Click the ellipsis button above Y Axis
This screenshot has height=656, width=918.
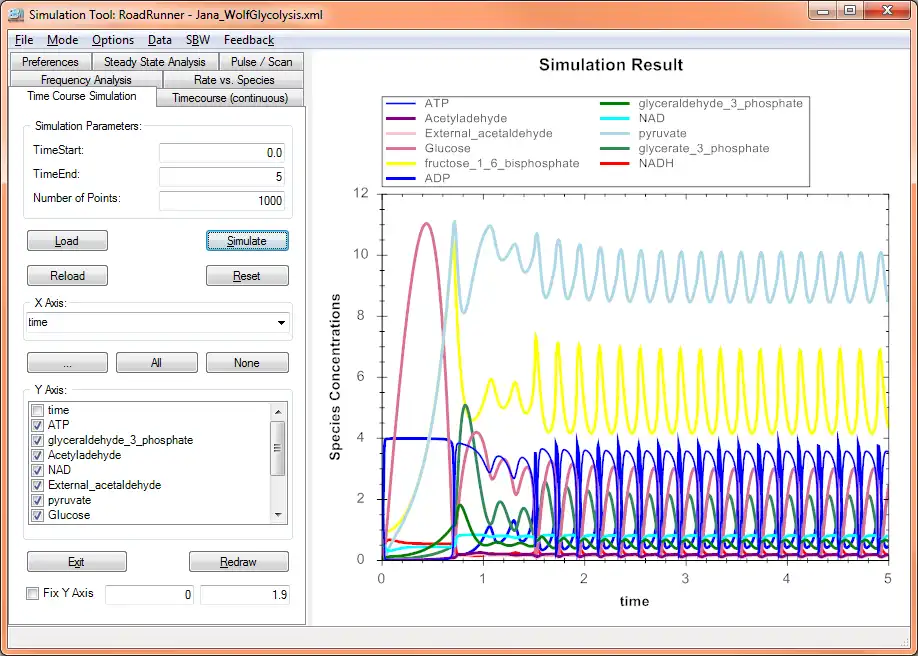[x=67, y=363]
